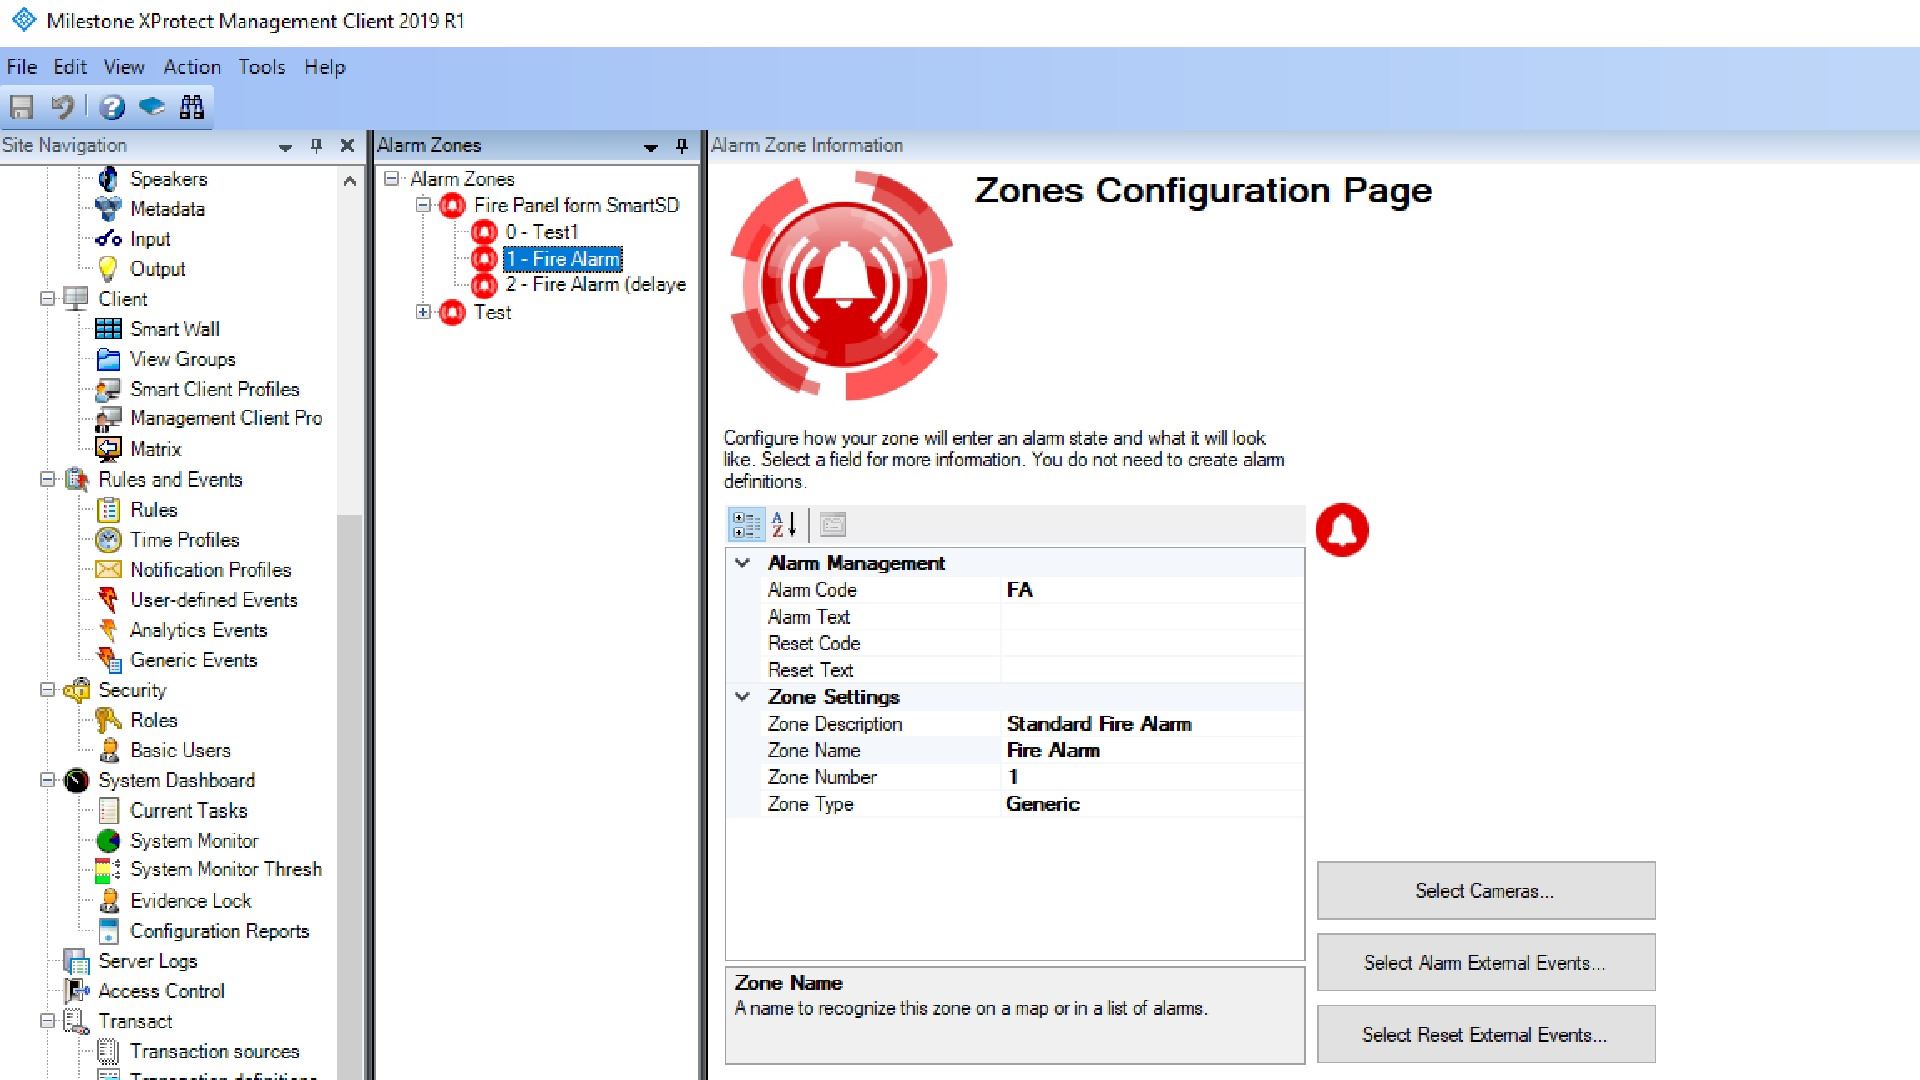
Task: Click the System Monitor icon
Action: (x=108, y=841)
